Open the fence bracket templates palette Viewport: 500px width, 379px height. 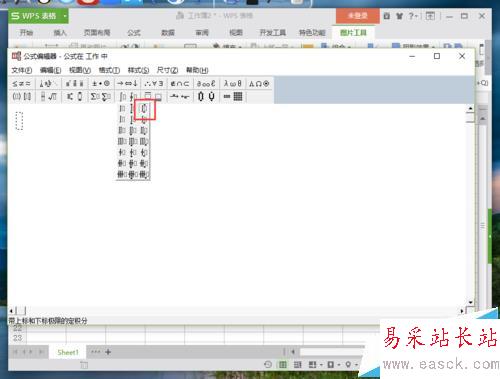[x=22, y=97]
